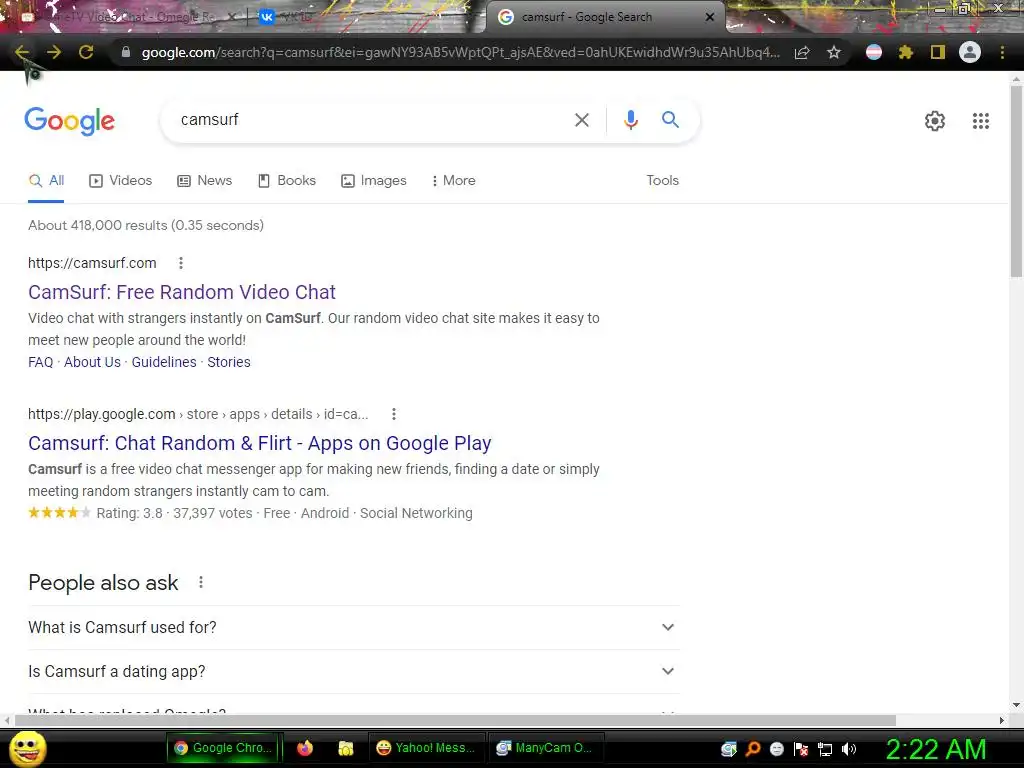Click the scroll-right arrow at page bottom

(x=1002, y=720)
